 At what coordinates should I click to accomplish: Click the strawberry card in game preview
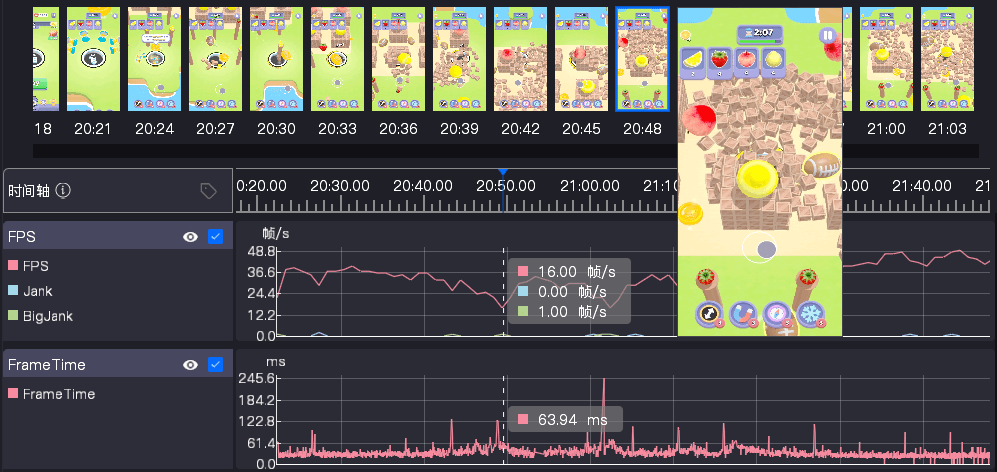pos(719,59)
